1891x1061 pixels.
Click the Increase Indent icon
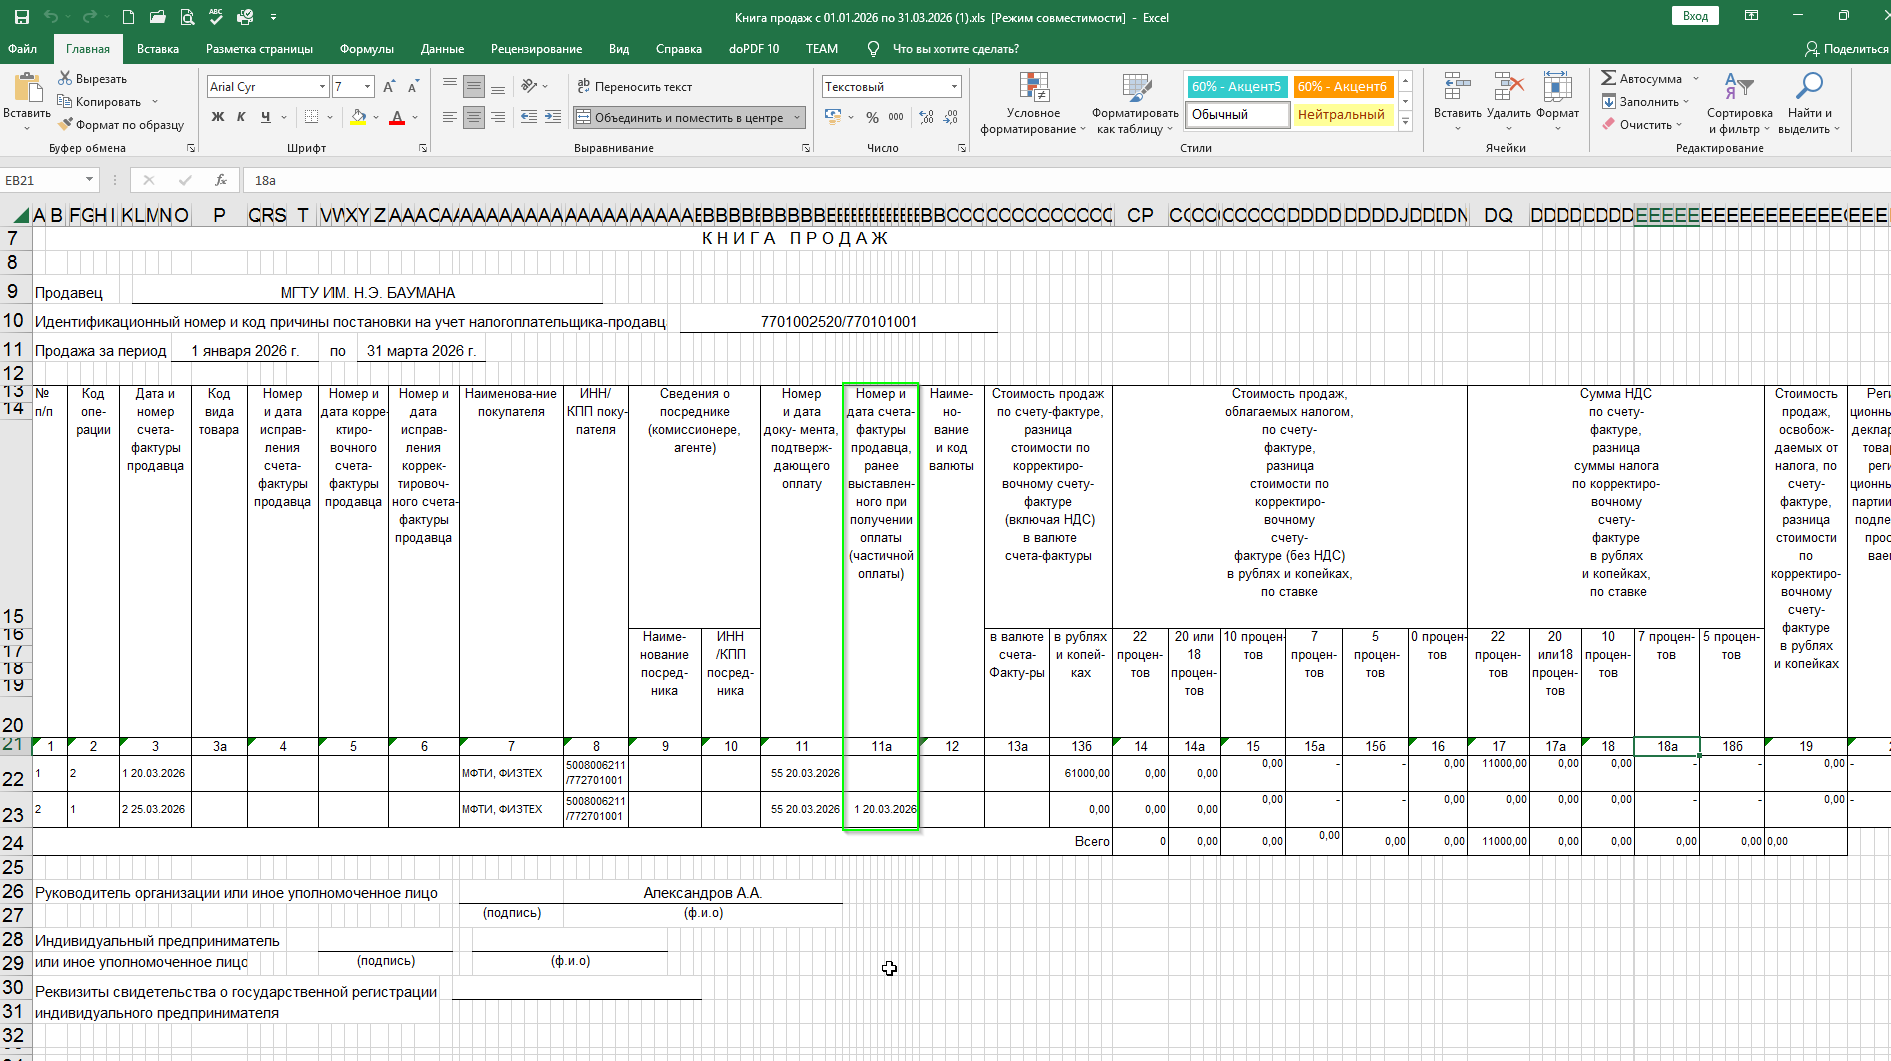point(553,117)
